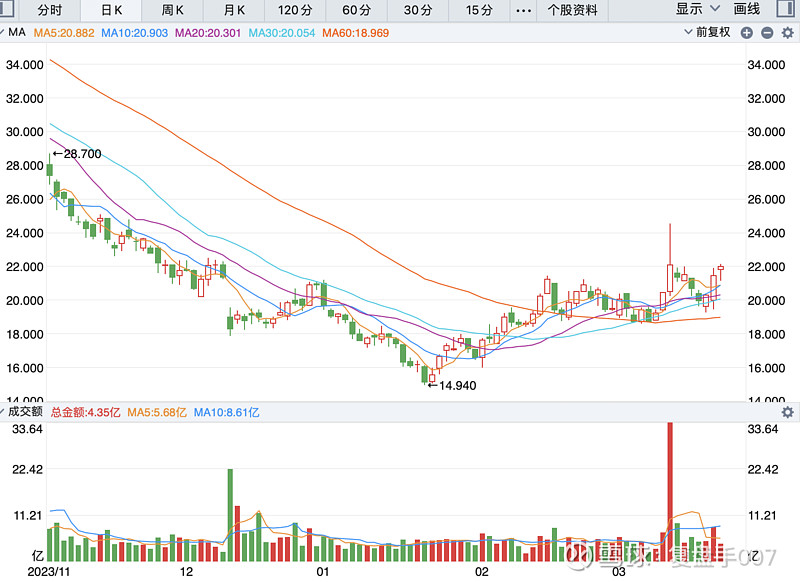Switch to the 60分 timeframe
The image size is (800, 582).
[357, 10]
